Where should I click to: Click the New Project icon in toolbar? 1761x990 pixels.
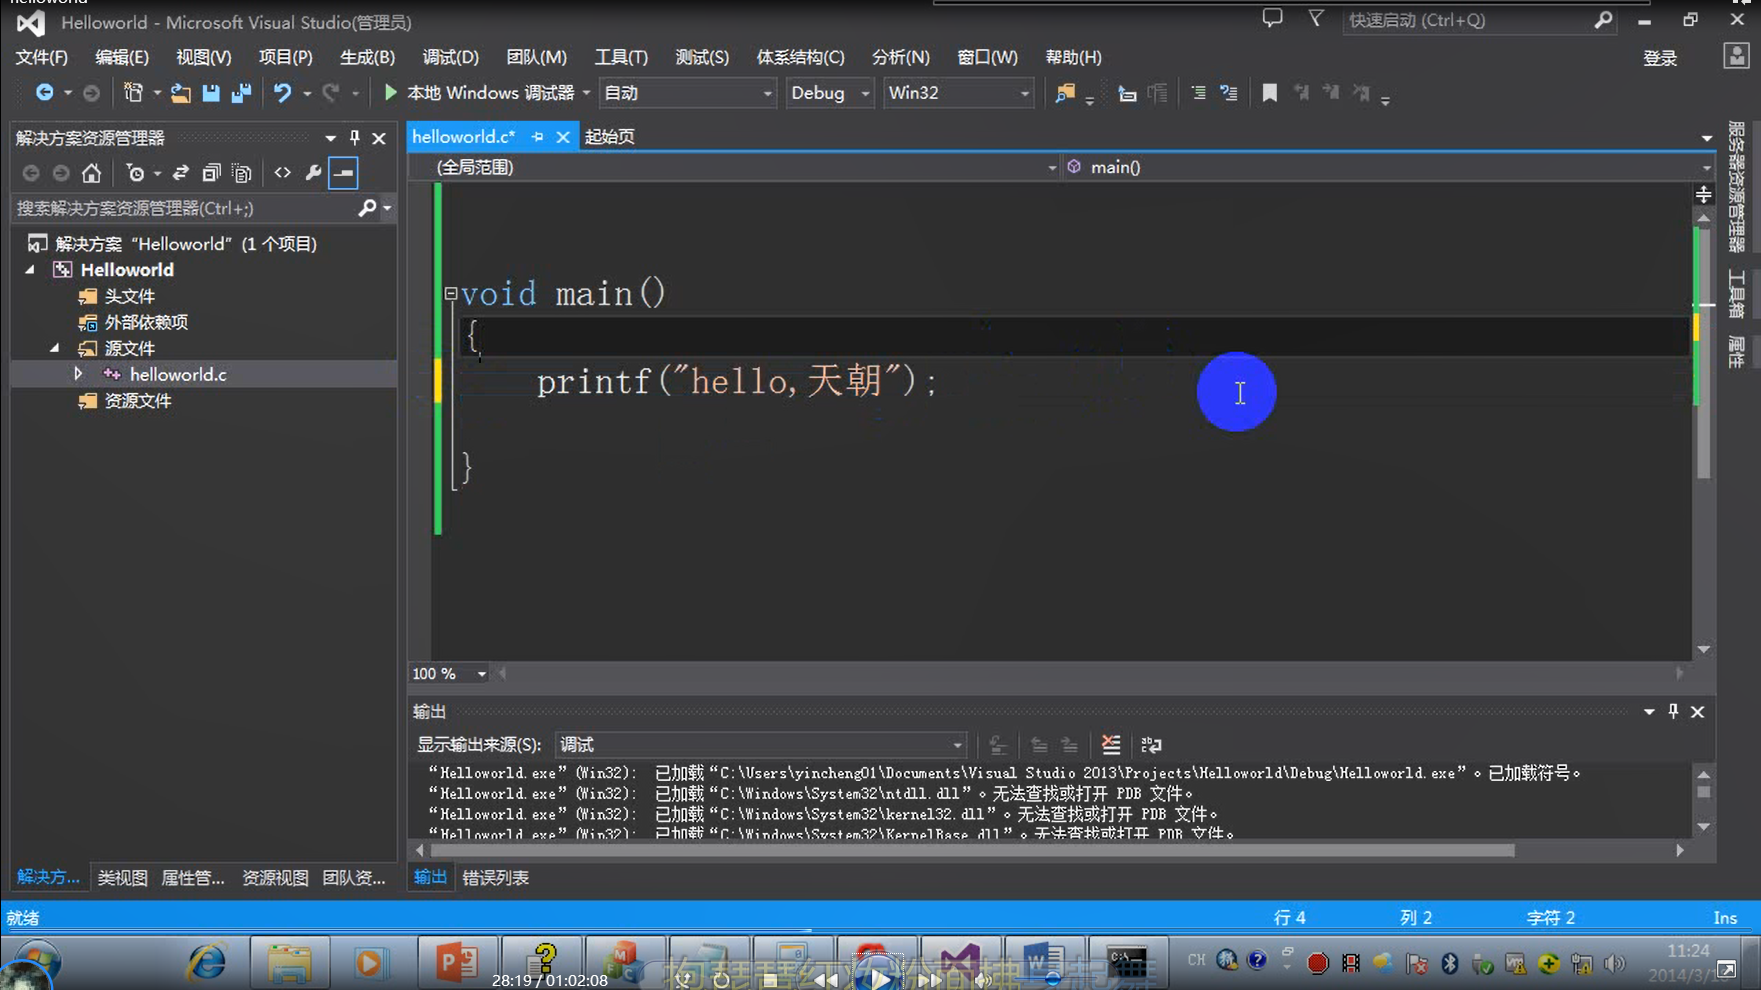[x=133, y=93]
